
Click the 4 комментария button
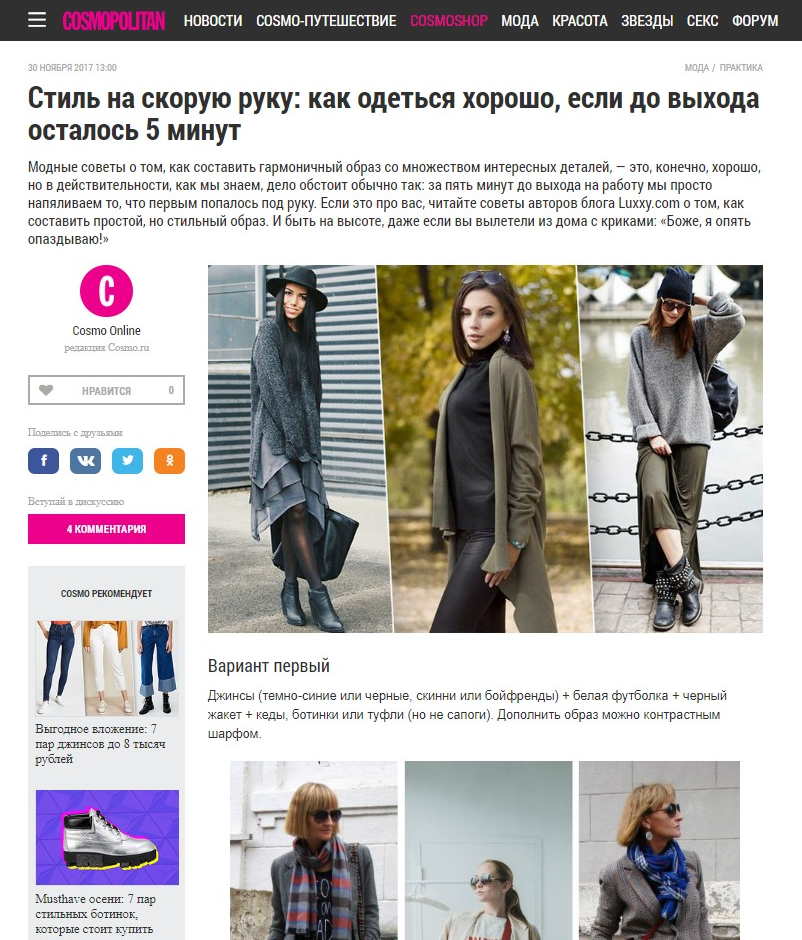click(106, 529)
